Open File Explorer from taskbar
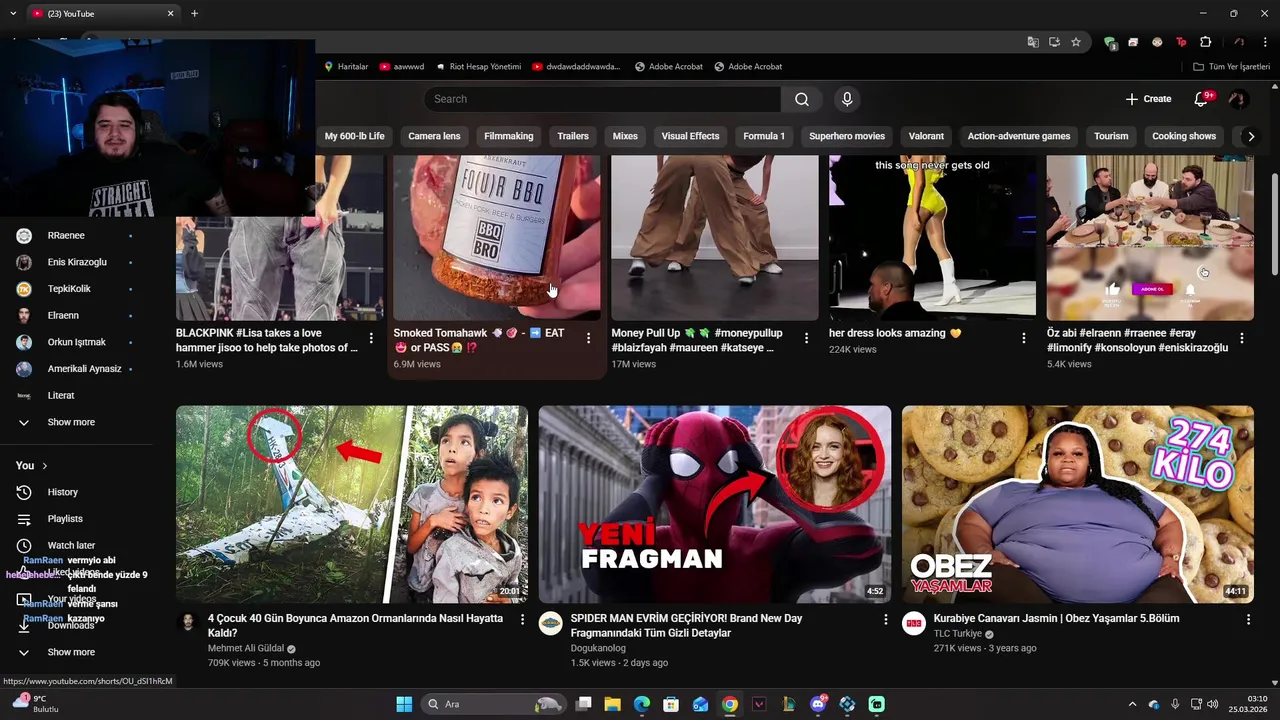Image resolution: width=1280 pixels, height=720 pixels. coord(613,704)
